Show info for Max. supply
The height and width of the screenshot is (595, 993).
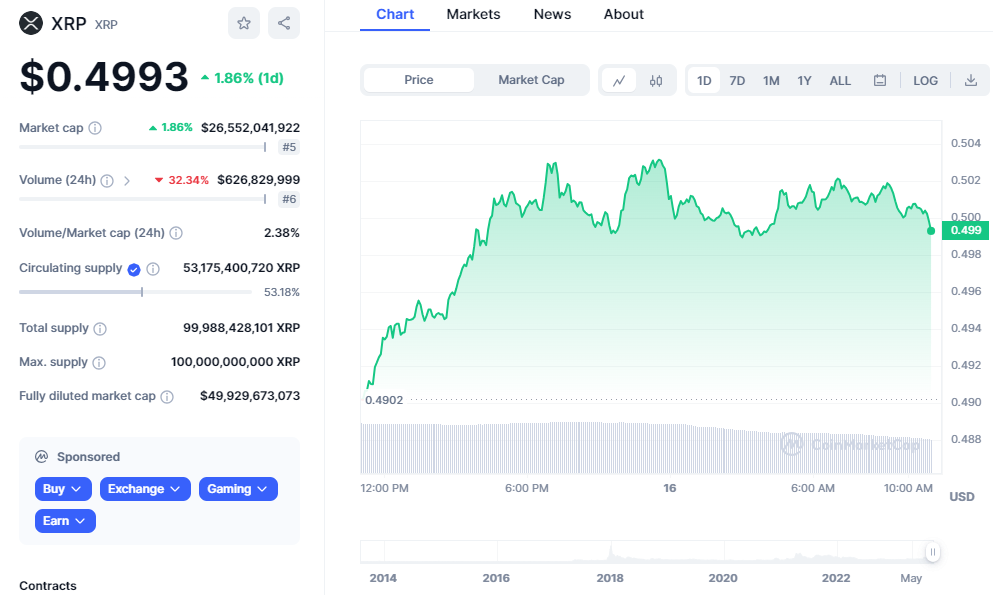click(99, 363)
